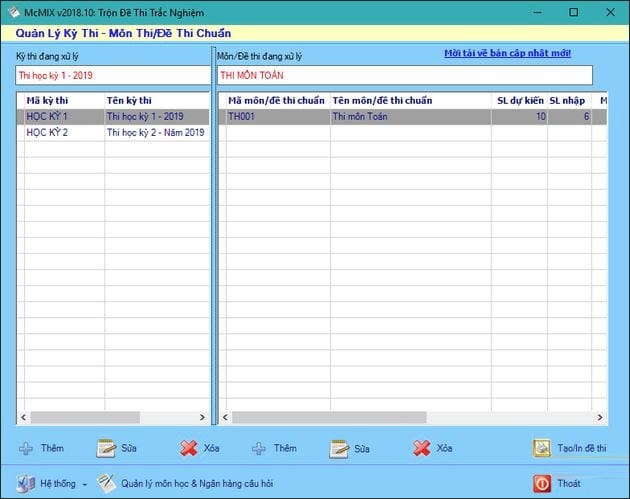Click the plus icon of subject Thêm
The image size is (630, 499).
point(259,448)
